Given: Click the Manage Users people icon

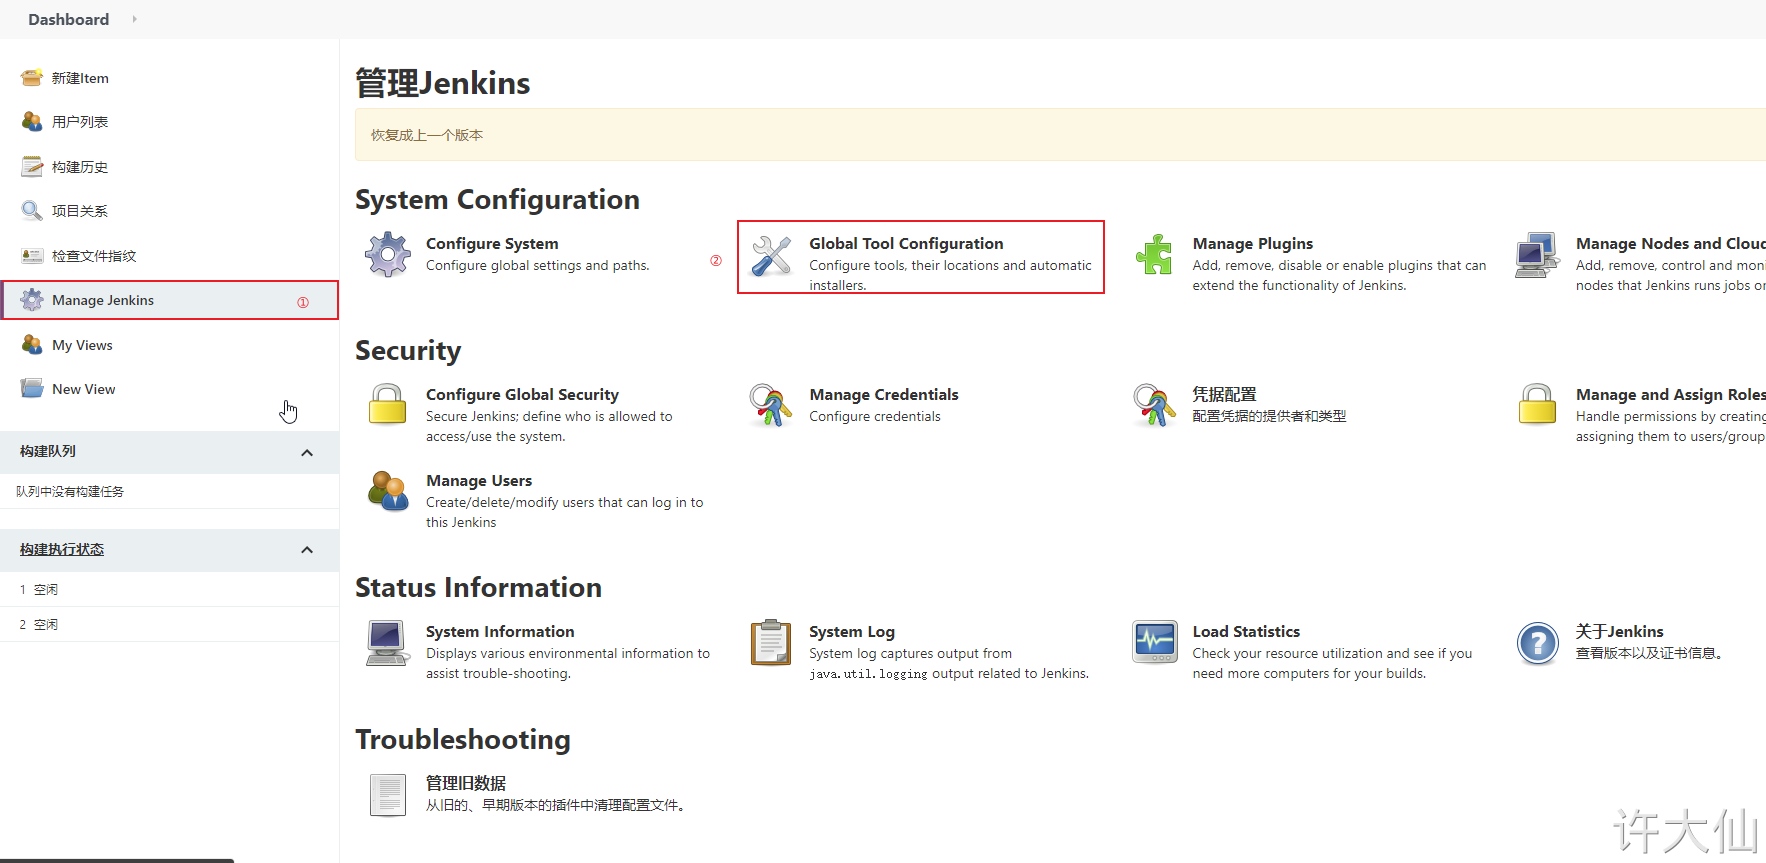Looking at the screenshot, I should tap(388, 491).
